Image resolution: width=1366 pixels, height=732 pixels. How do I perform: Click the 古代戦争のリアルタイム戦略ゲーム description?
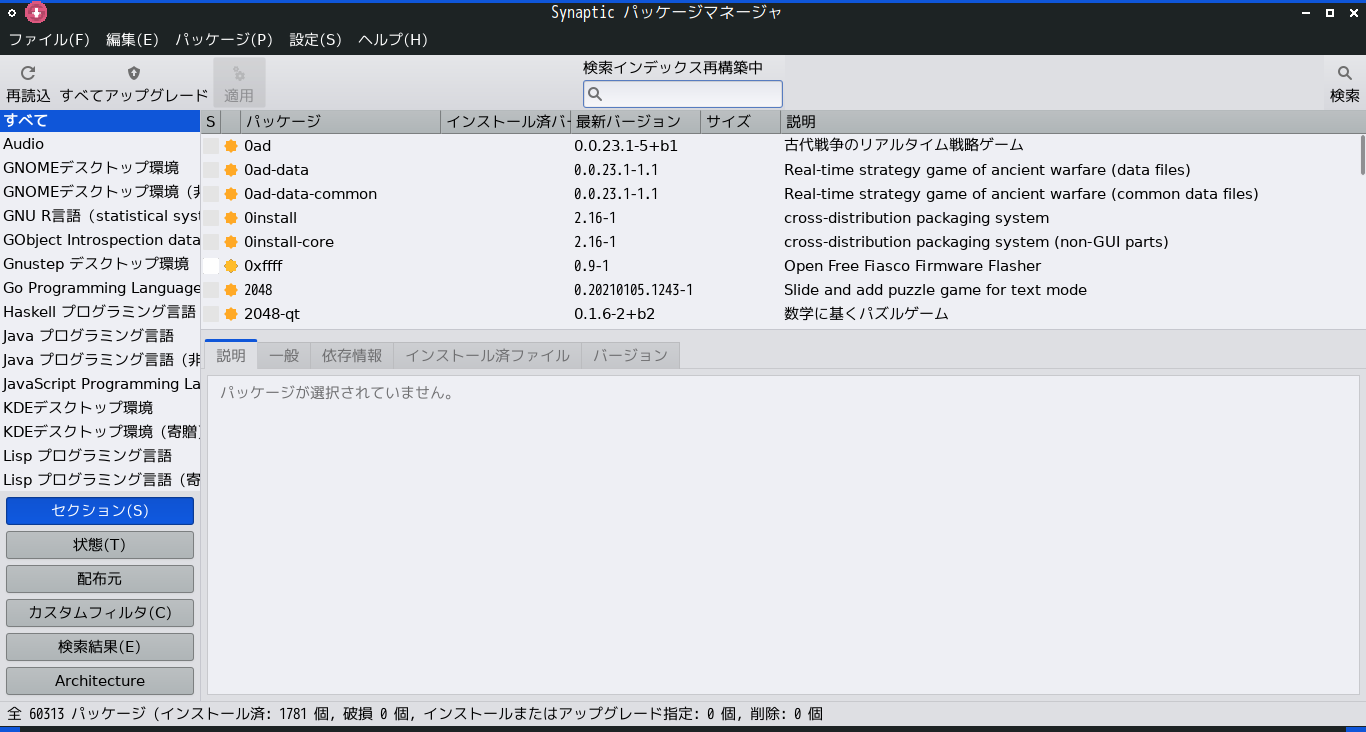tap(904, 146)
